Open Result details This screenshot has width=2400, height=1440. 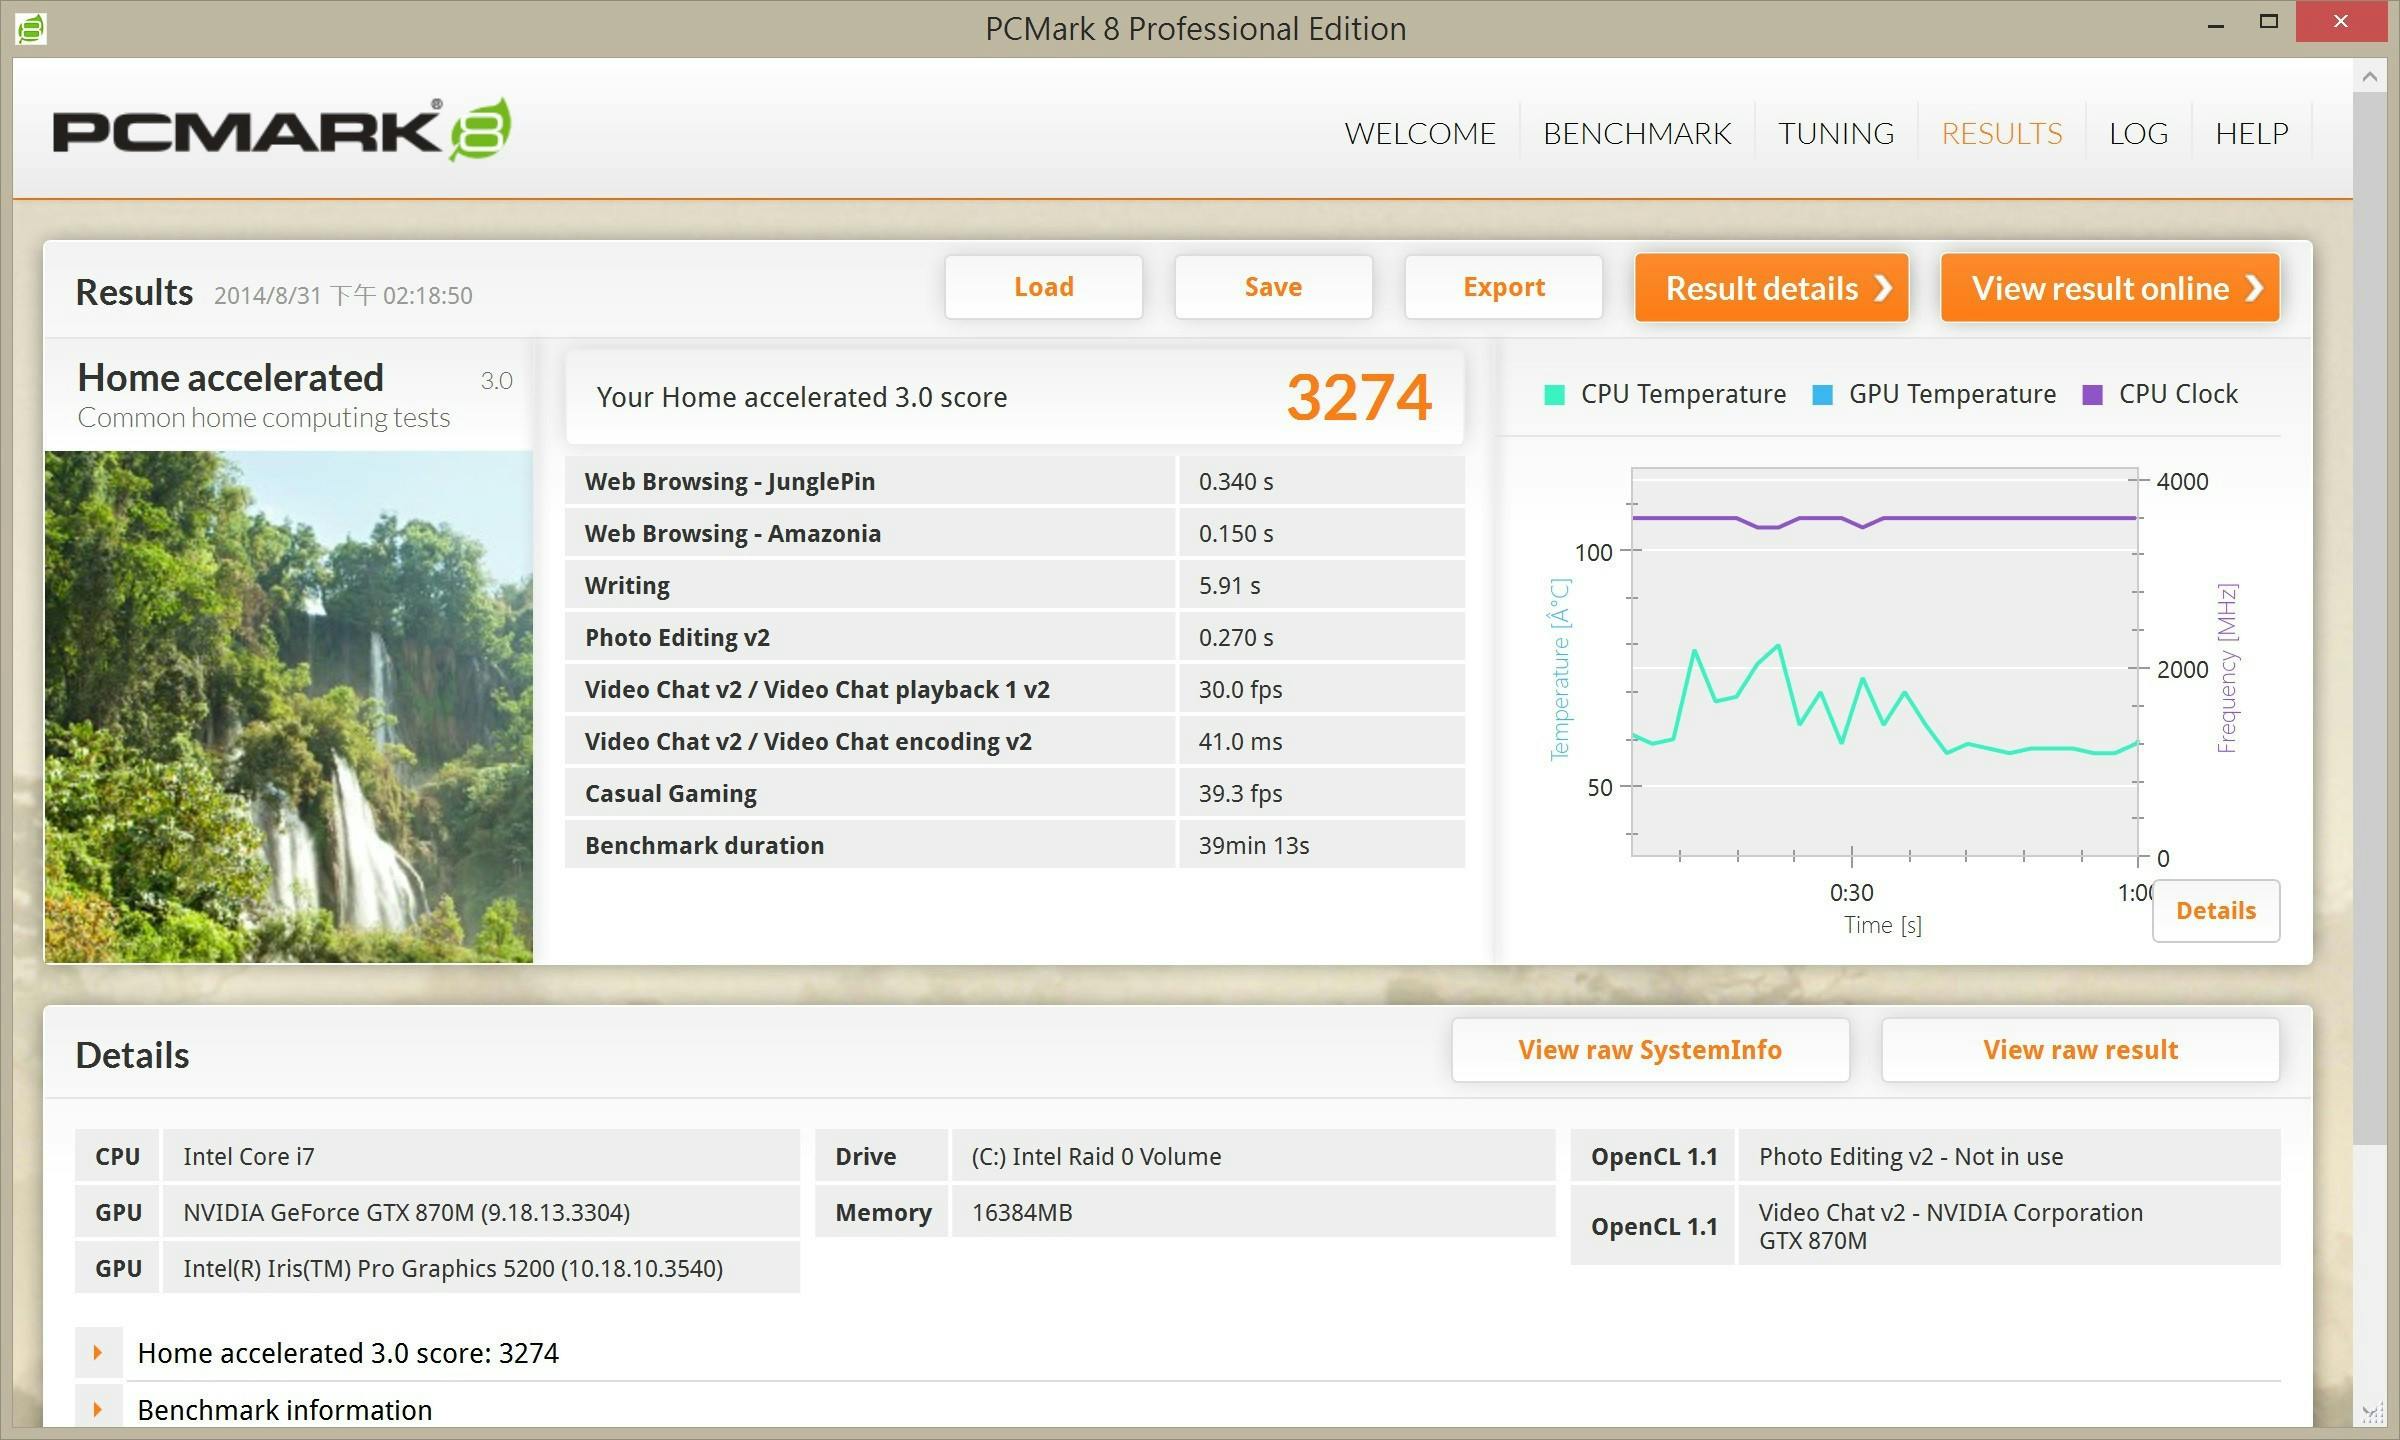coord(1771,288)
